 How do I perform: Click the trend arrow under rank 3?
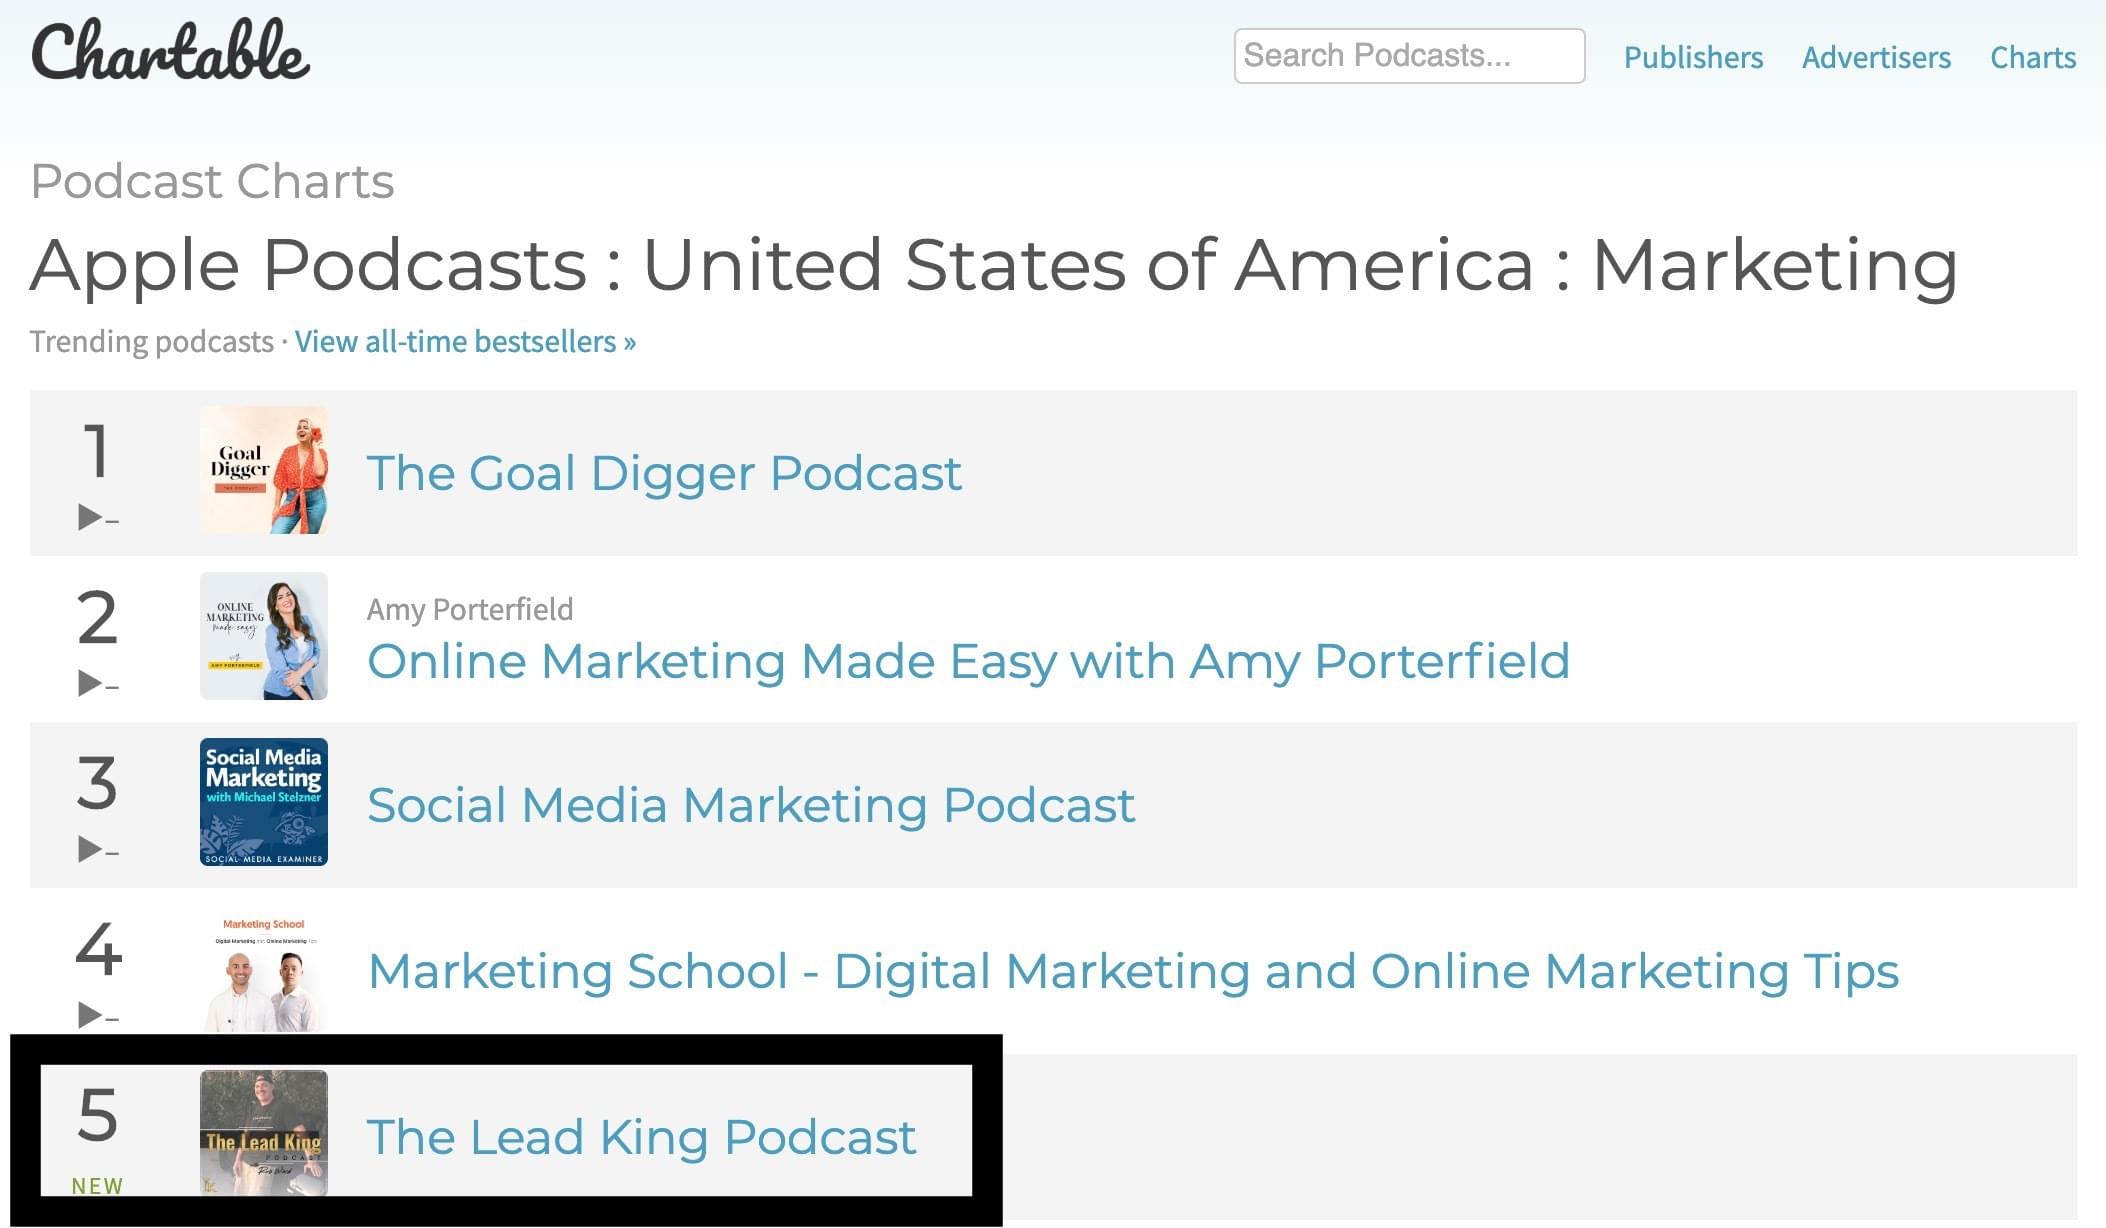[98, 849]
